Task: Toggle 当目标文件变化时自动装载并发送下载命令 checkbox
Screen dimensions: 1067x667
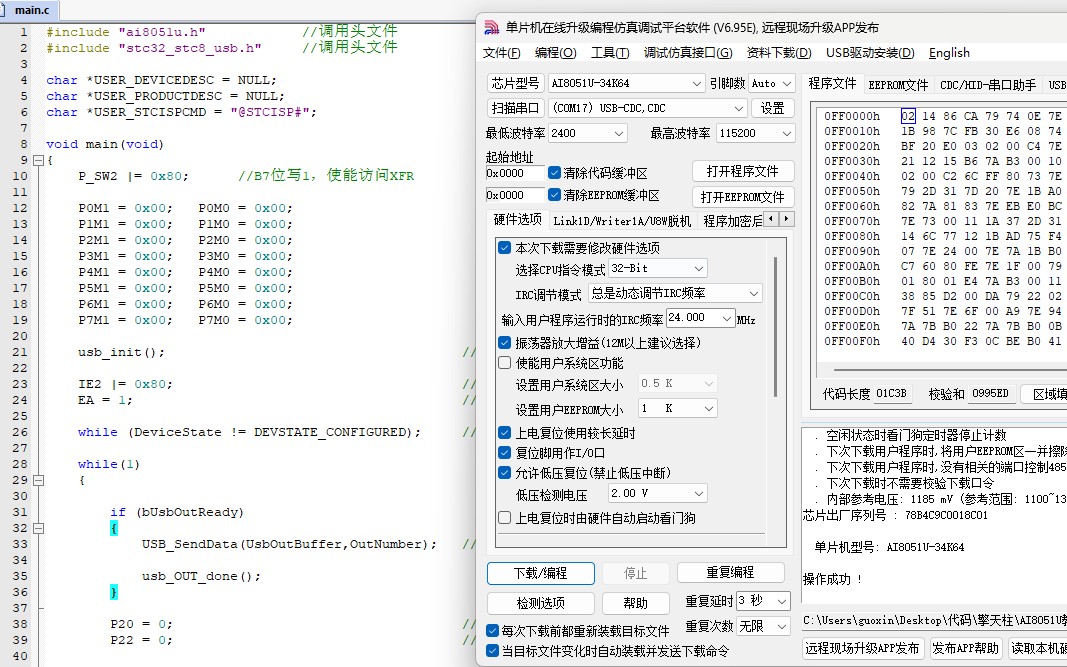Action: coord(493,651)
